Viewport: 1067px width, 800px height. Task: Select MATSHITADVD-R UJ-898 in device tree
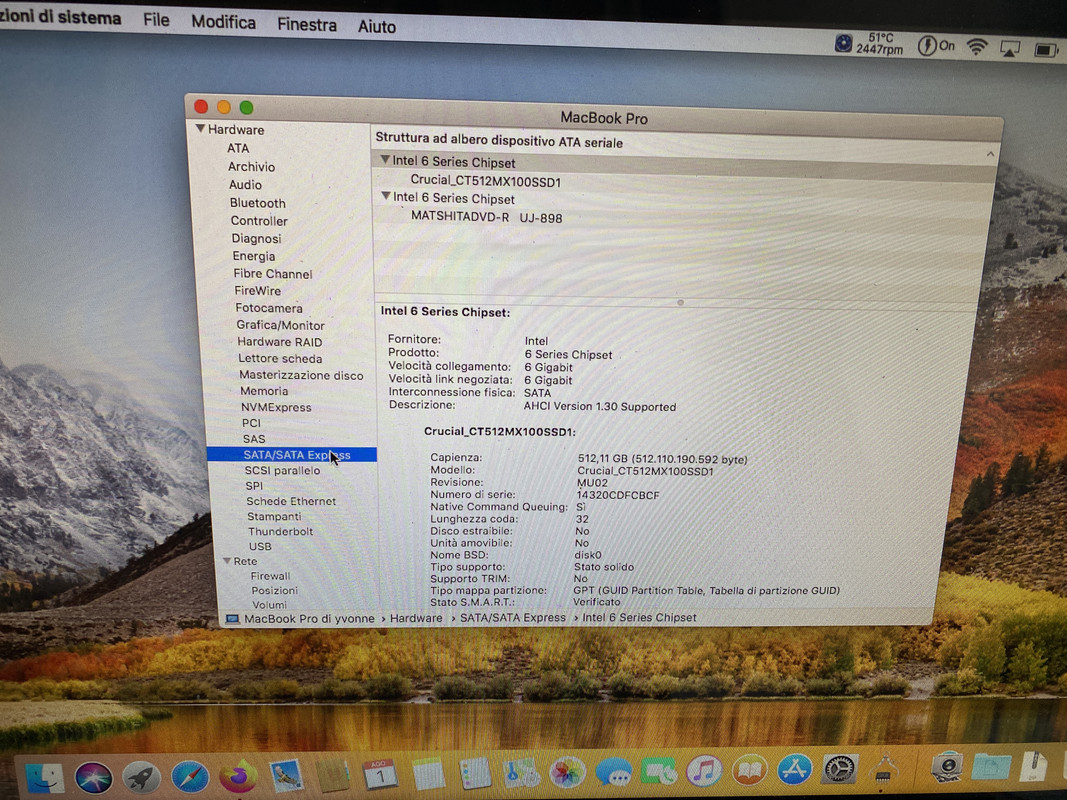487,217
